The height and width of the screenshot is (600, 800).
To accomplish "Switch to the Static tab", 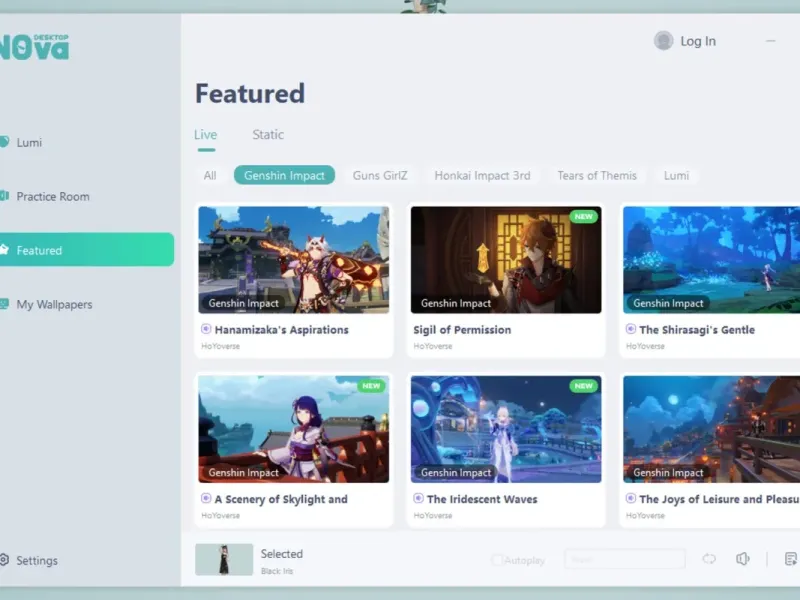I will (268, 135).
